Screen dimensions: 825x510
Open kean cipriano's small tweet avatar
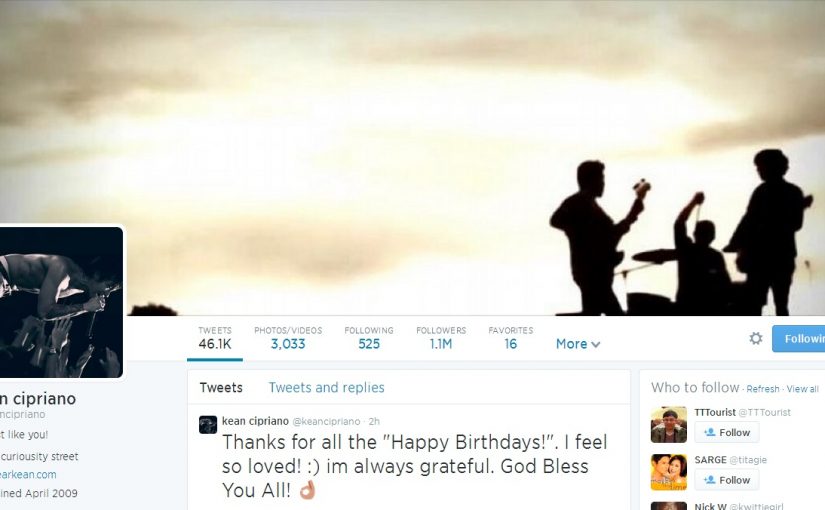(208, 424)
